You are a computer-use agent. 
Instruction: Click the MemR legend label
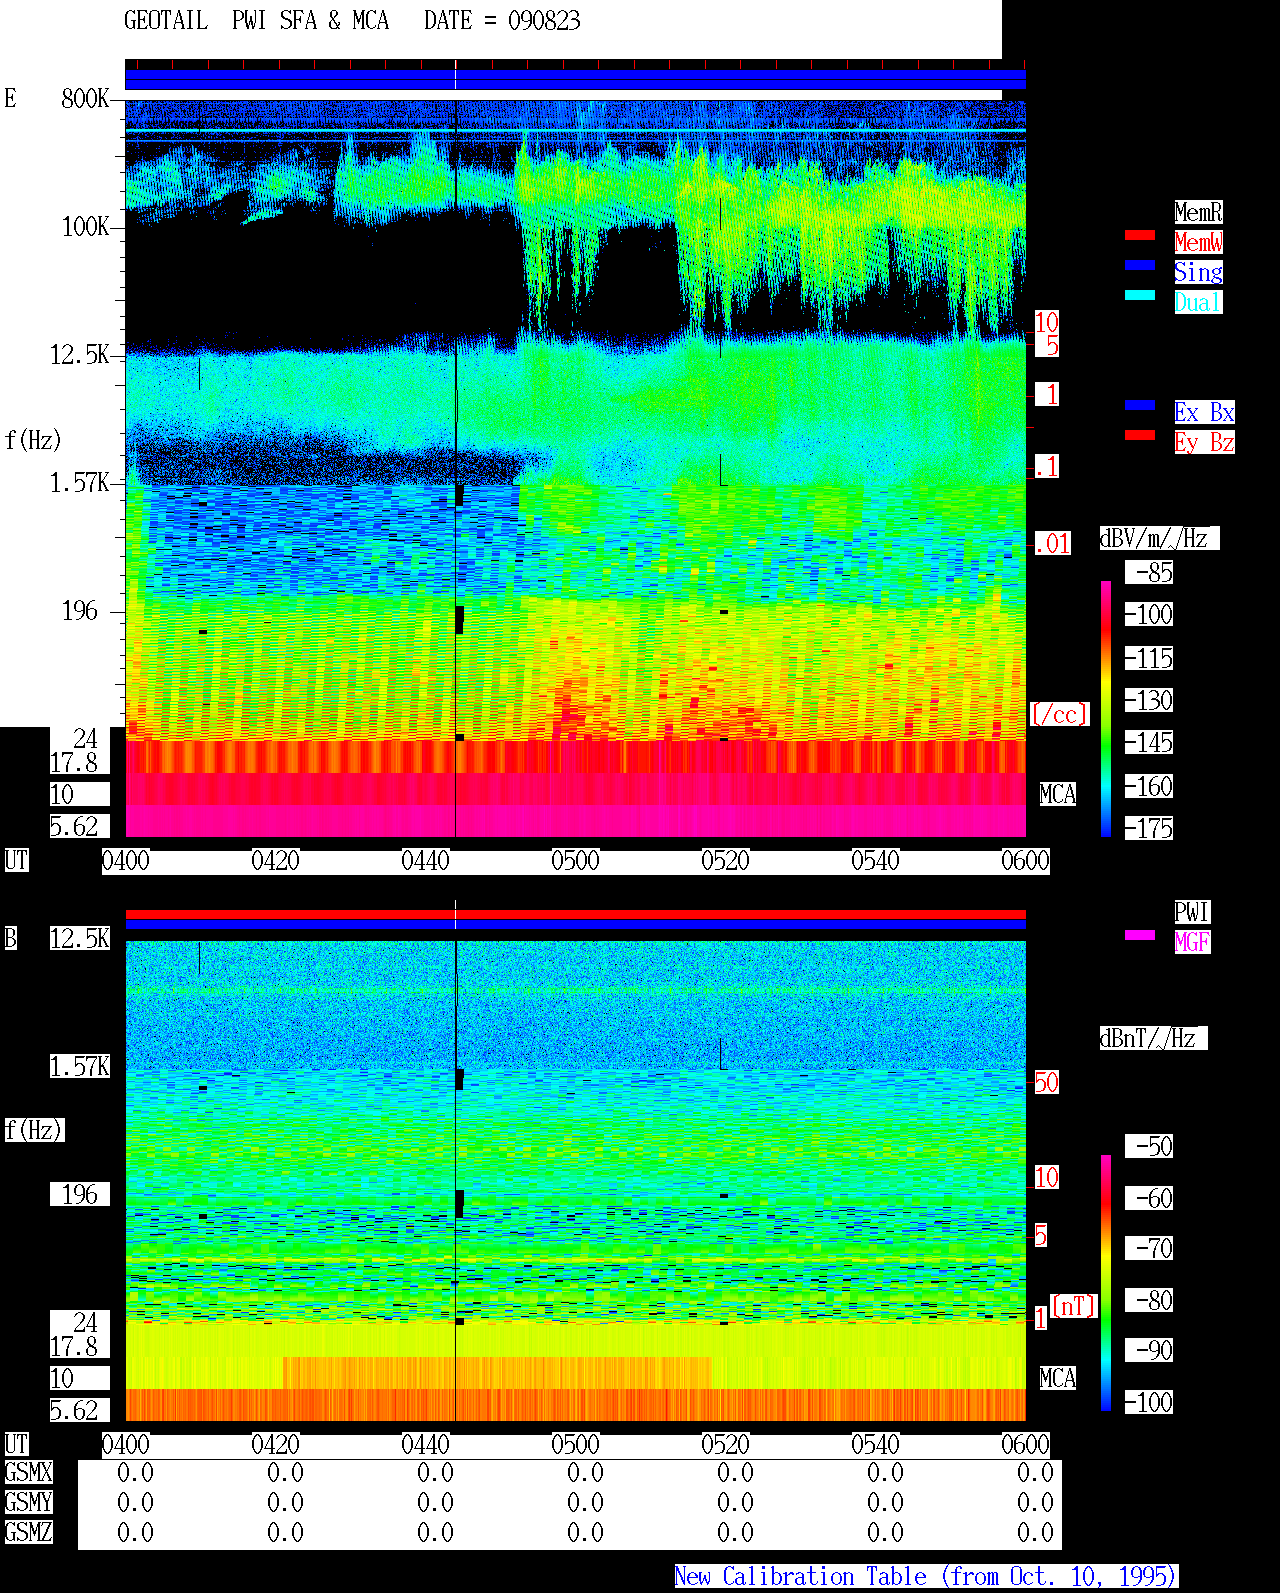[1198, 212]
